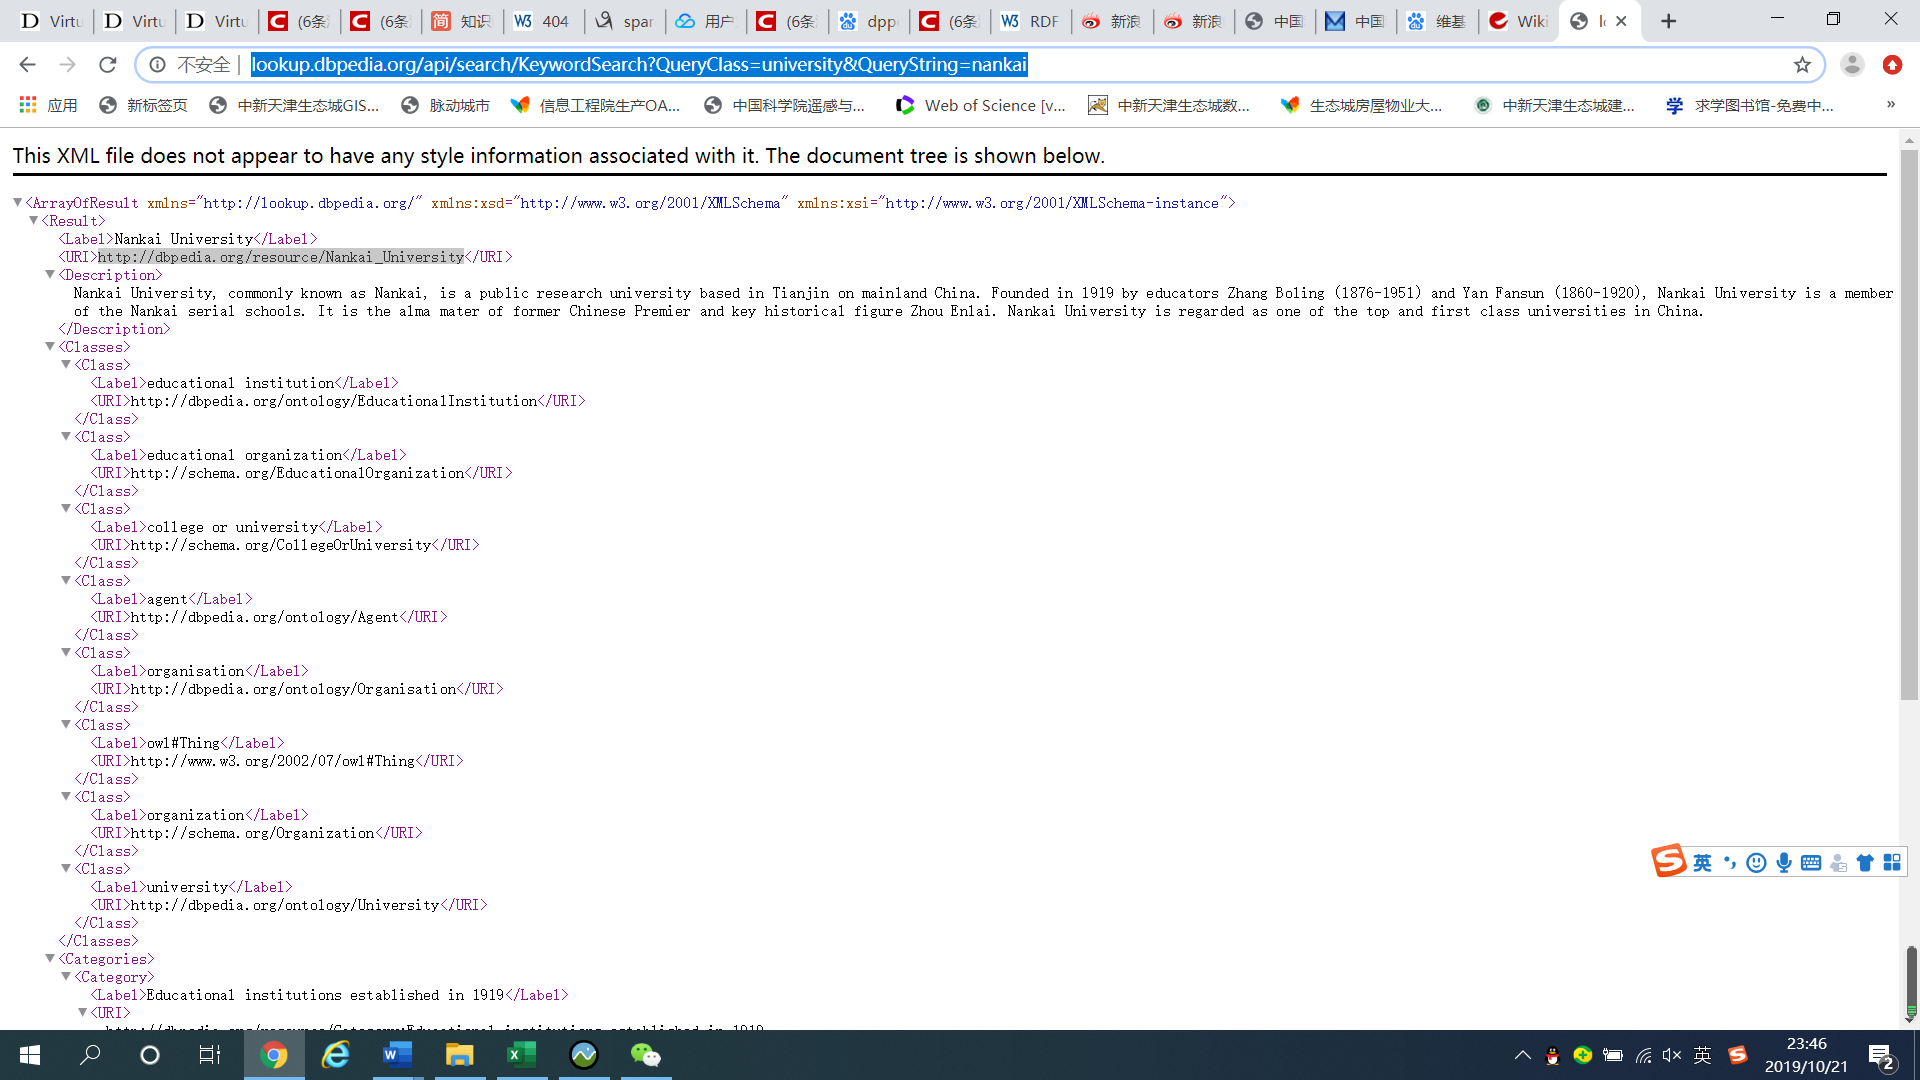Reload the page with refresh icon
This screenshot has width=1920, height=1080.
[108, 64]
